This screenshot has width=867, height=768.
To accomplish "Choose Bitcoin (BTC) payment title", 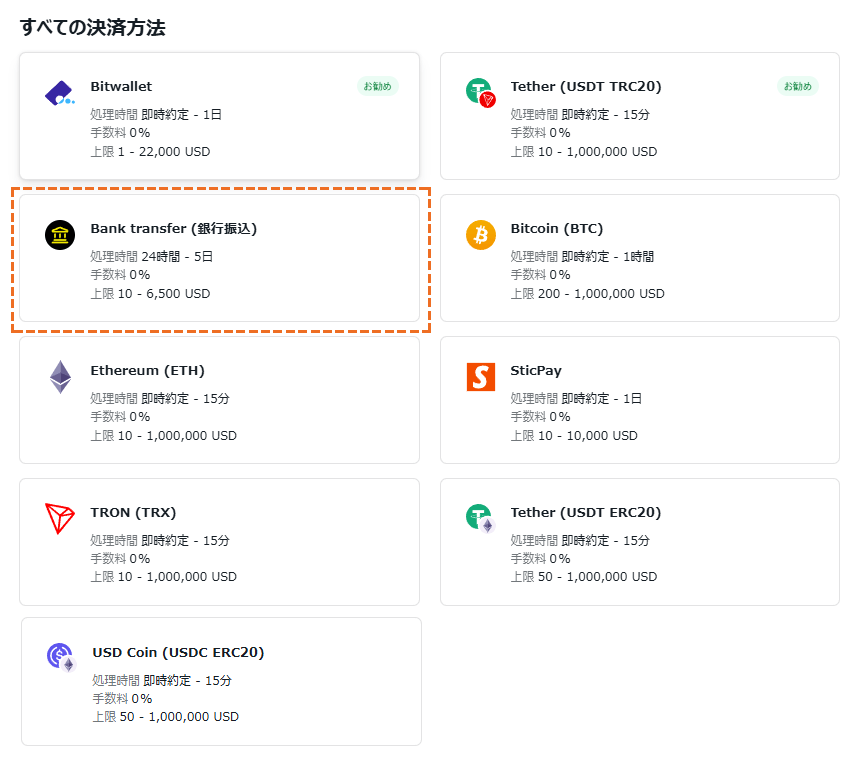I will (x=556, y=228).
